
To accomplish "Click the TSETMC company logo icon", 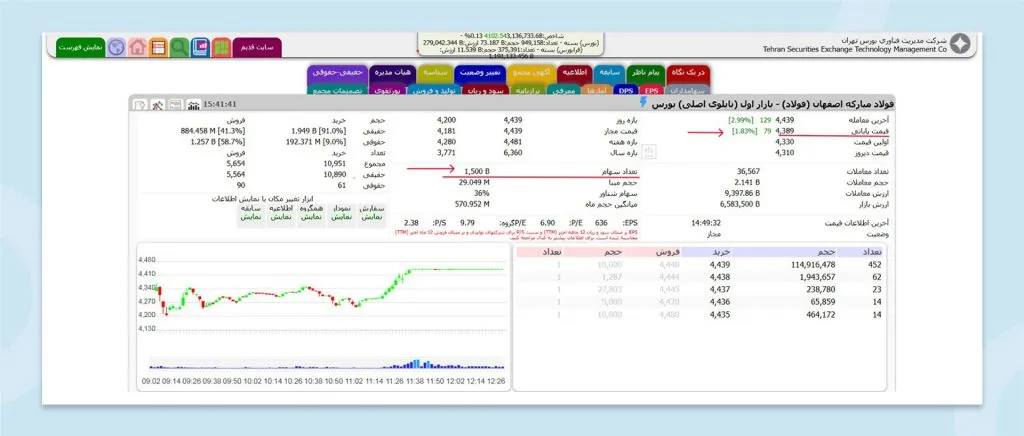I will coord(959,44).
